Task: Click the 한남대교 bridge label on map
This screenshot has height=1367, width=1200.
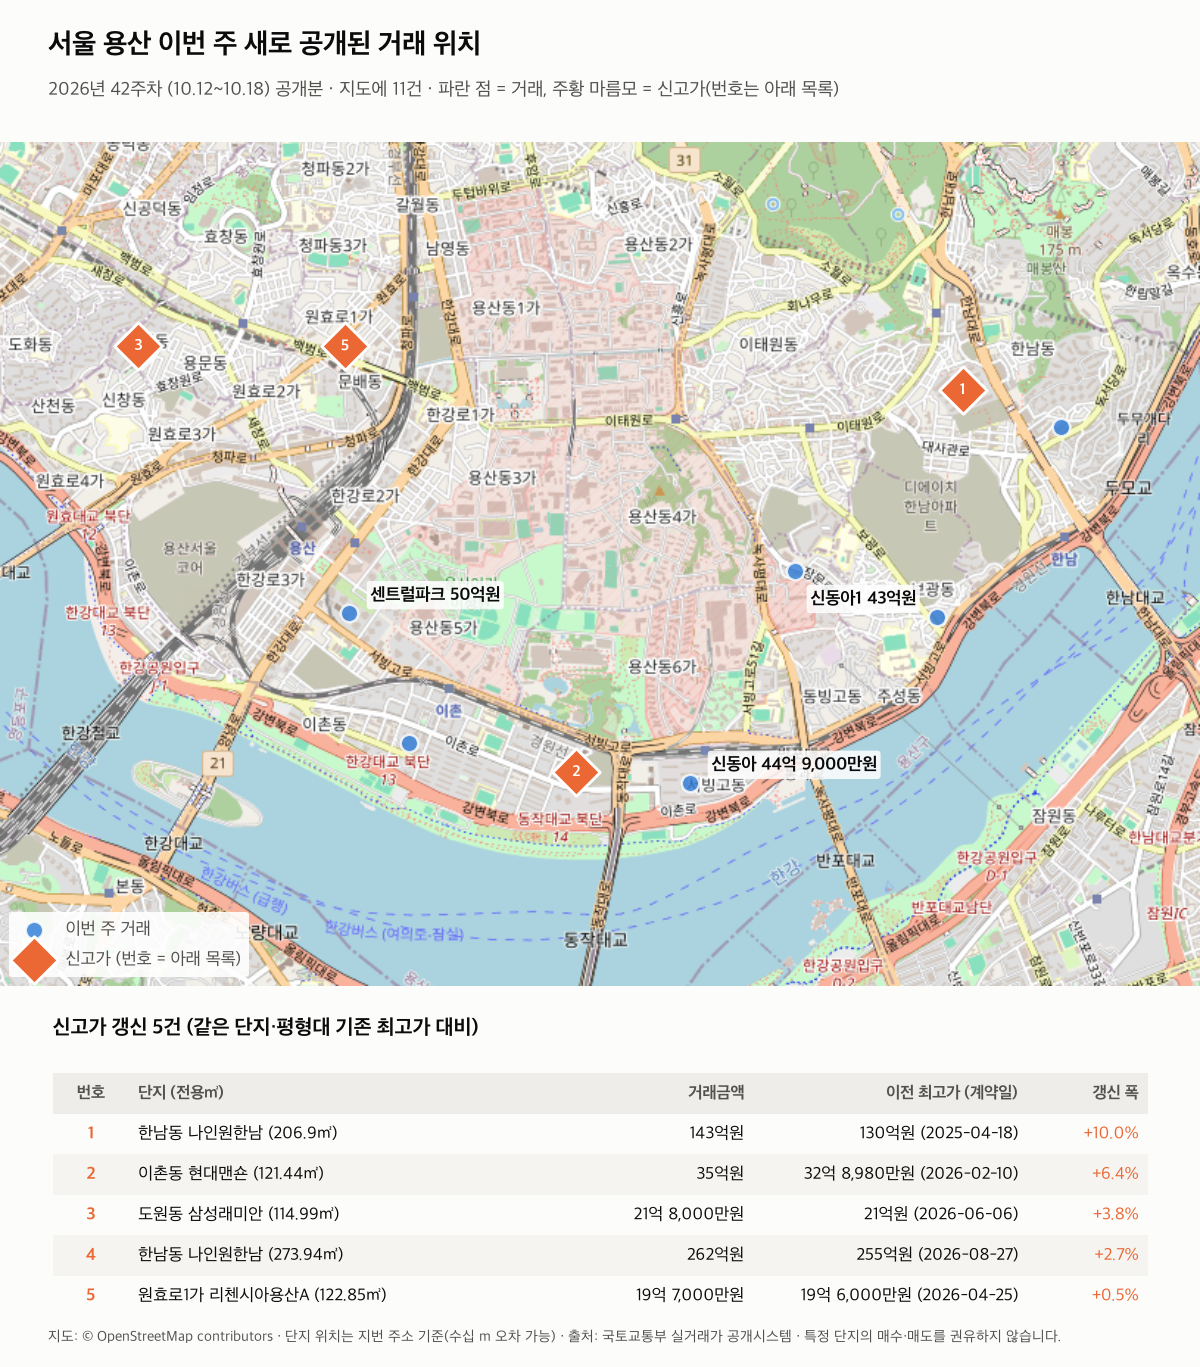Action: (x=1134, y=597)
